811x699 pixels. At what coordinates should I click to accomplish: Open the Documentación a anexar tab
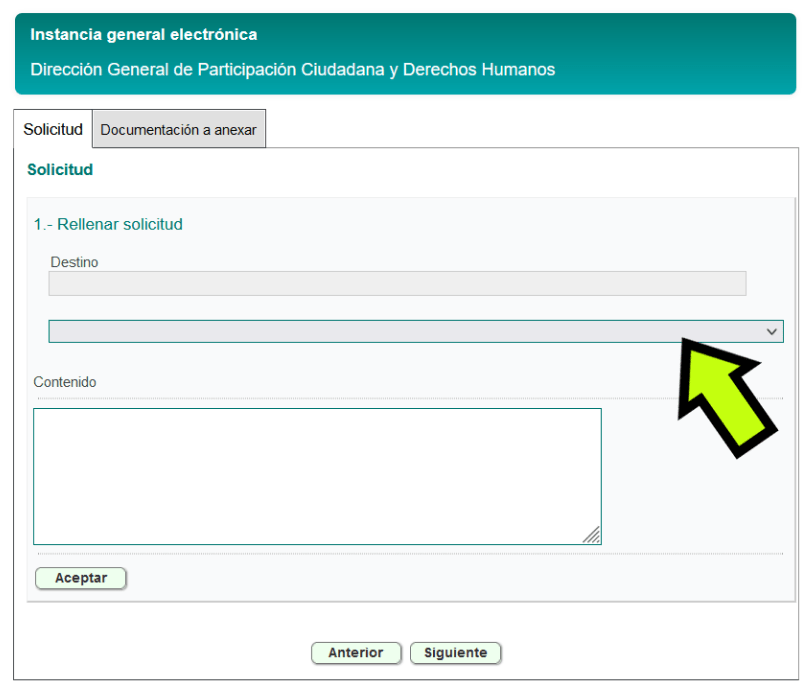tap(178, 130)
